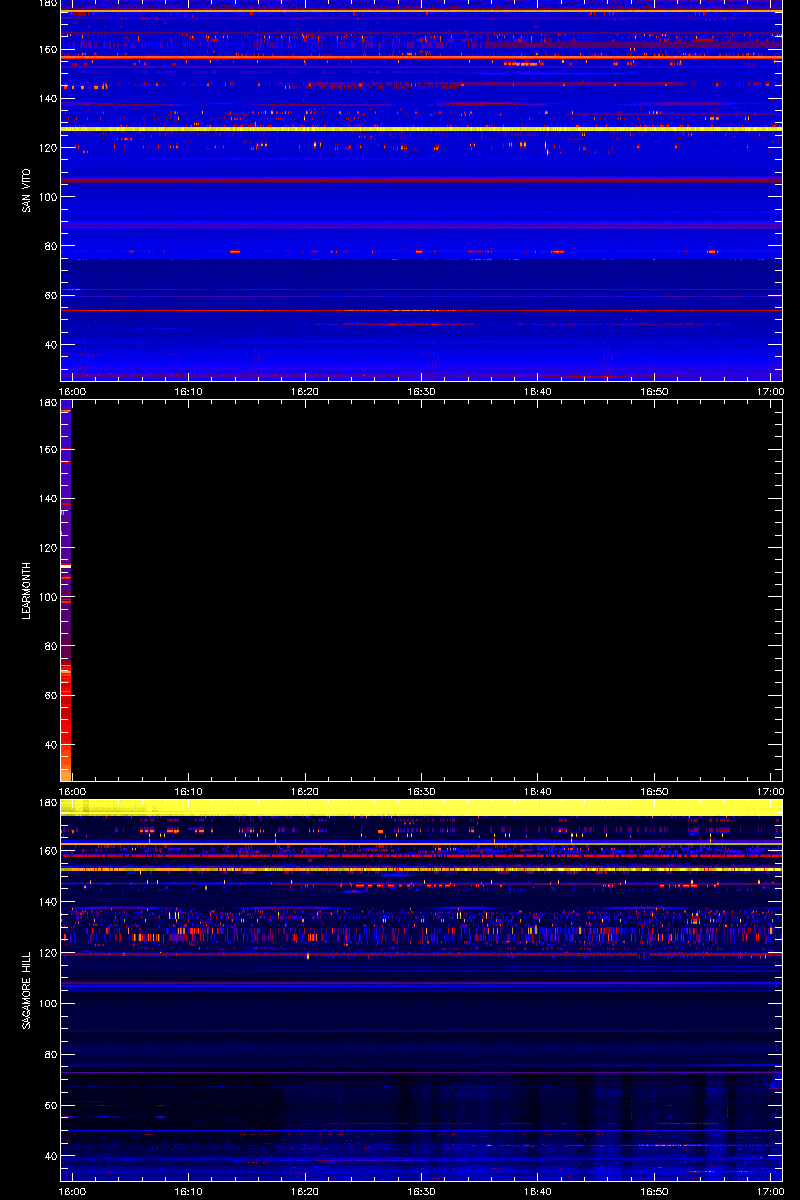Click the 120 frequency tick on Learmonth axis
Viewport: 800px width, 1200px height.
point(47,548)
